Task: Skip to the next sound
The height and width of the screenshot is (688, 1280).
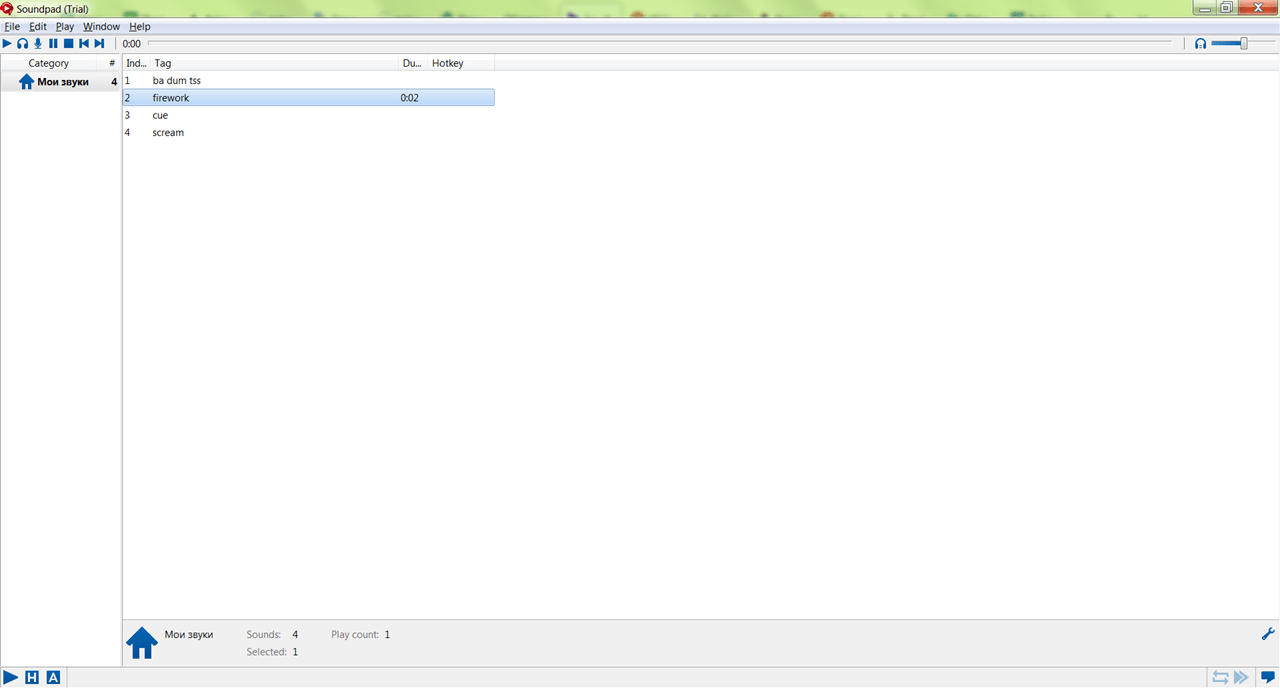Action: coord(99,44)
